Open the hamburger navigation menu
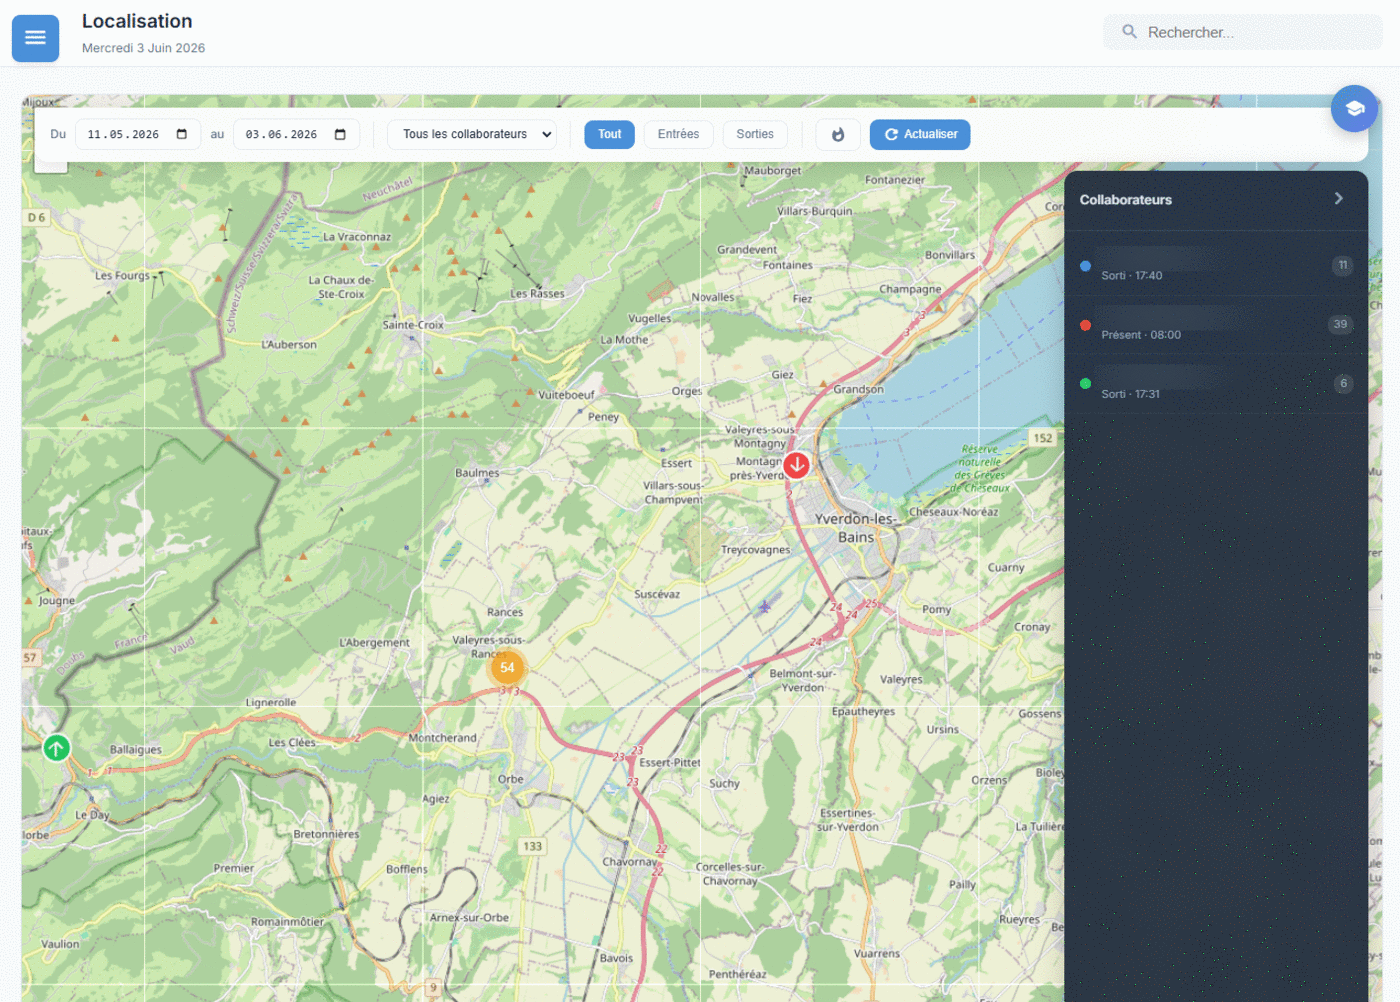This screenshot has height=1002, width=1400. click(35, 38)
